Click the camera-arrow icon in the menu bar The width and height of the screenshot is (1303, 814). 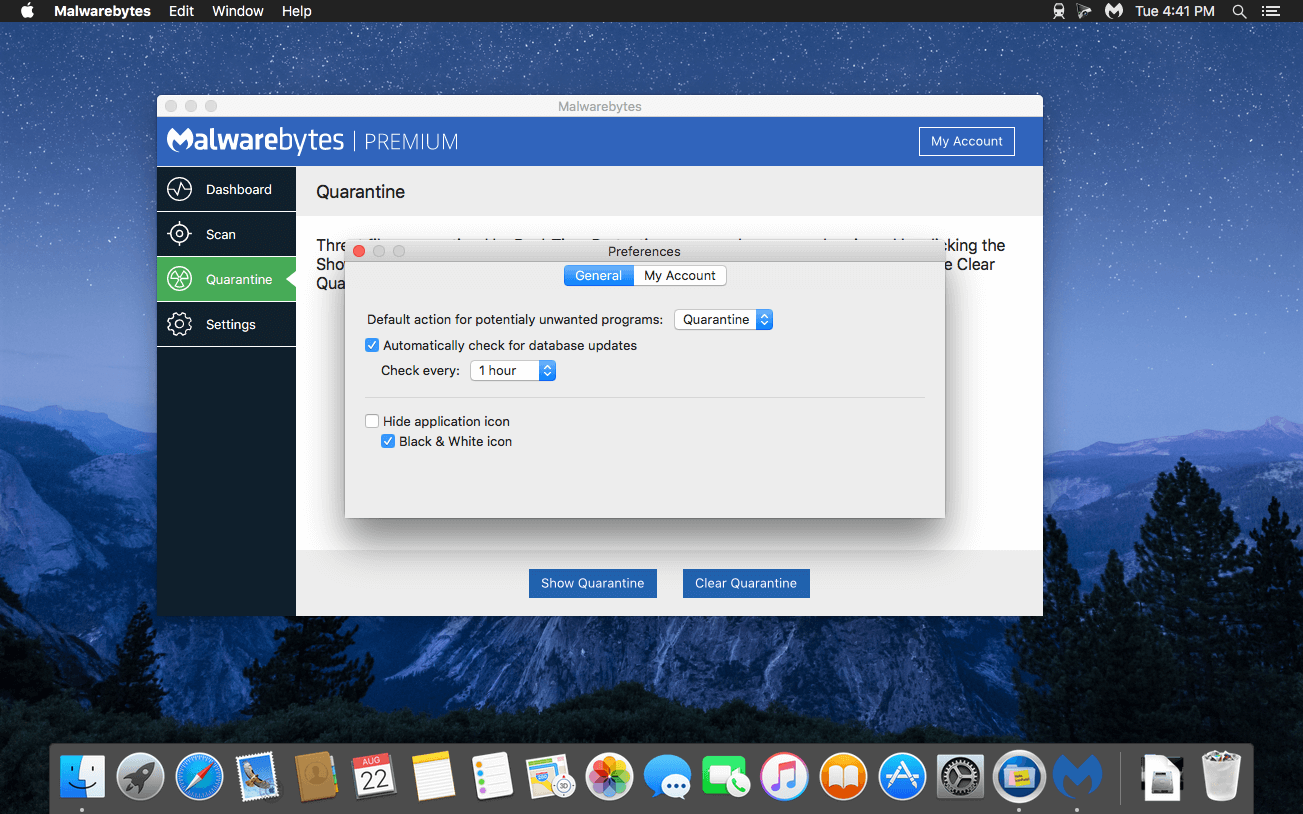1085,11
